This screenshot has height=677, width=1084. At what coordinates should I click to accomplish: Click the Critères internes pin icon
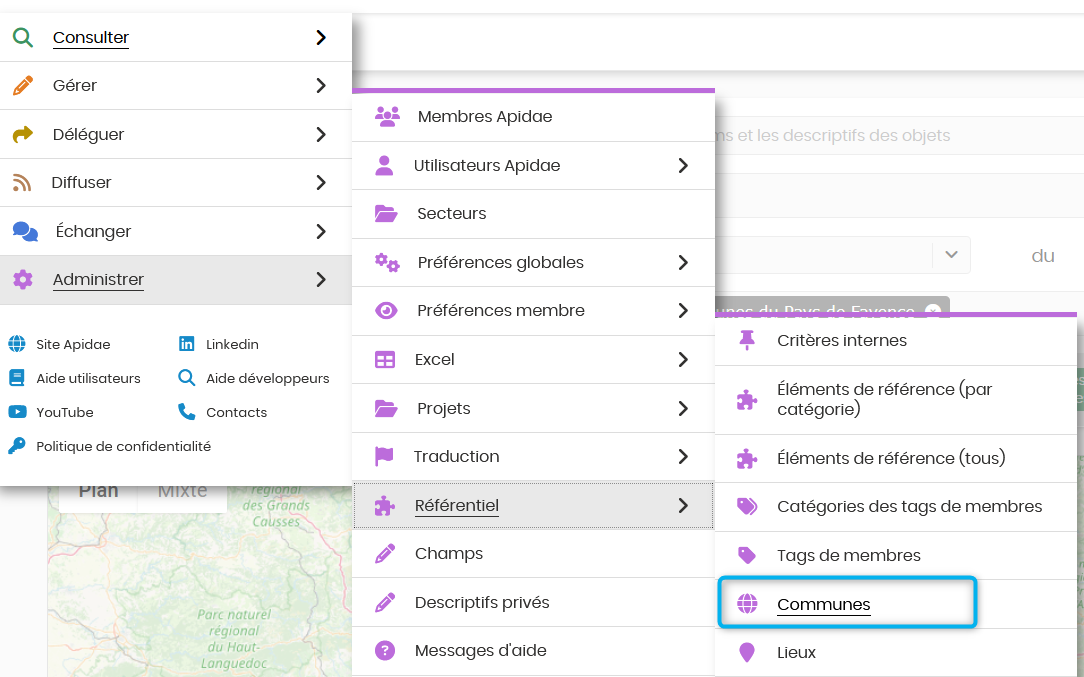(x=747, y=340)
